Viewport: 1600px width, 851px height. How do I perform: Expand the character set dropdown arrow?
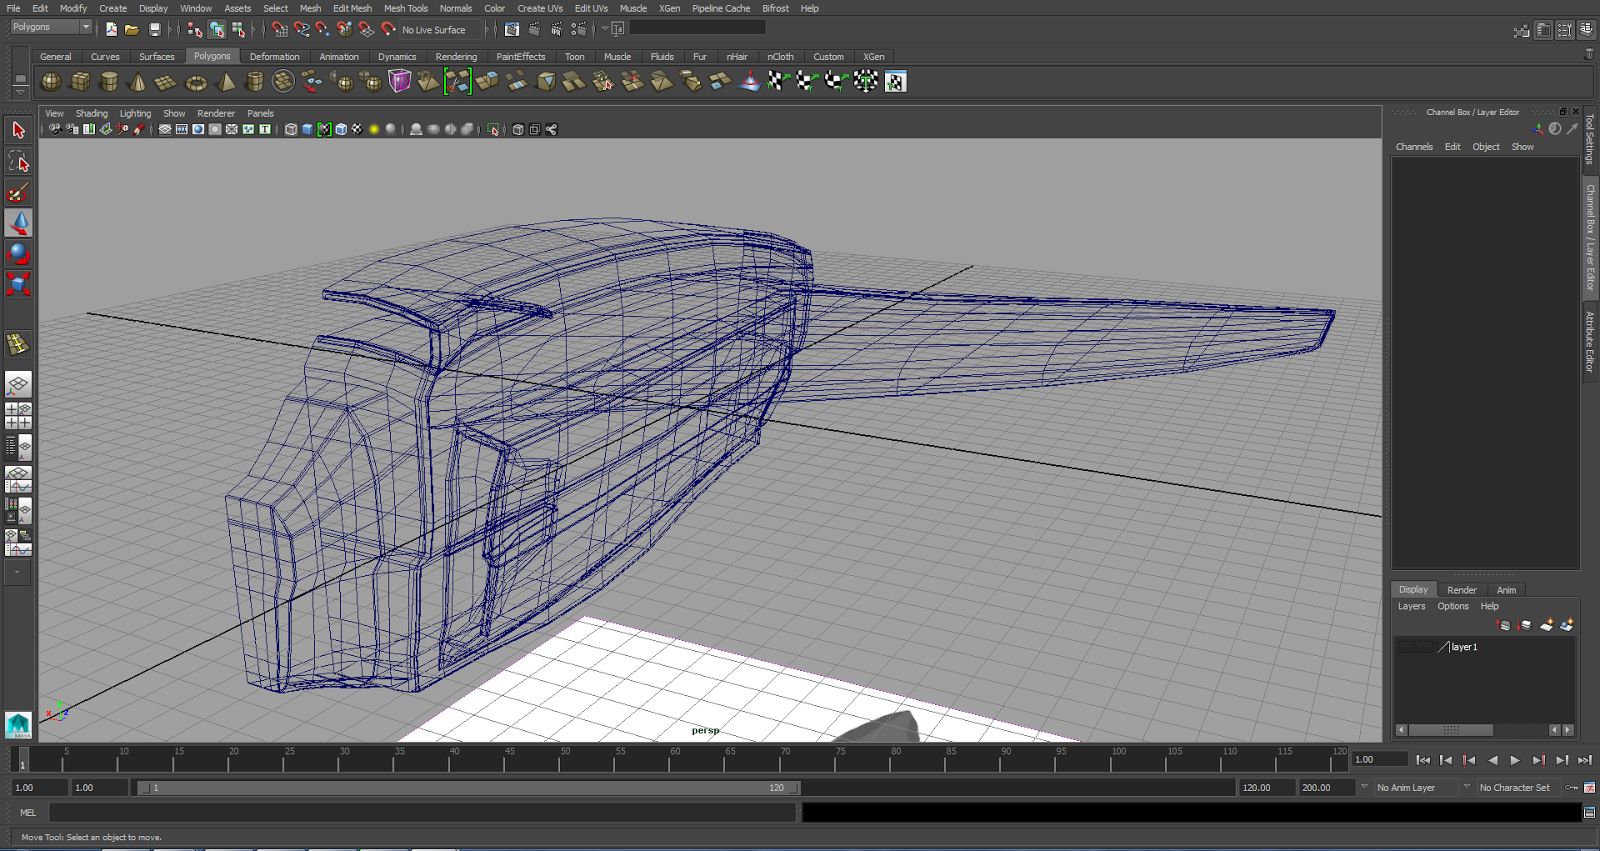[x=1467, y=787]
